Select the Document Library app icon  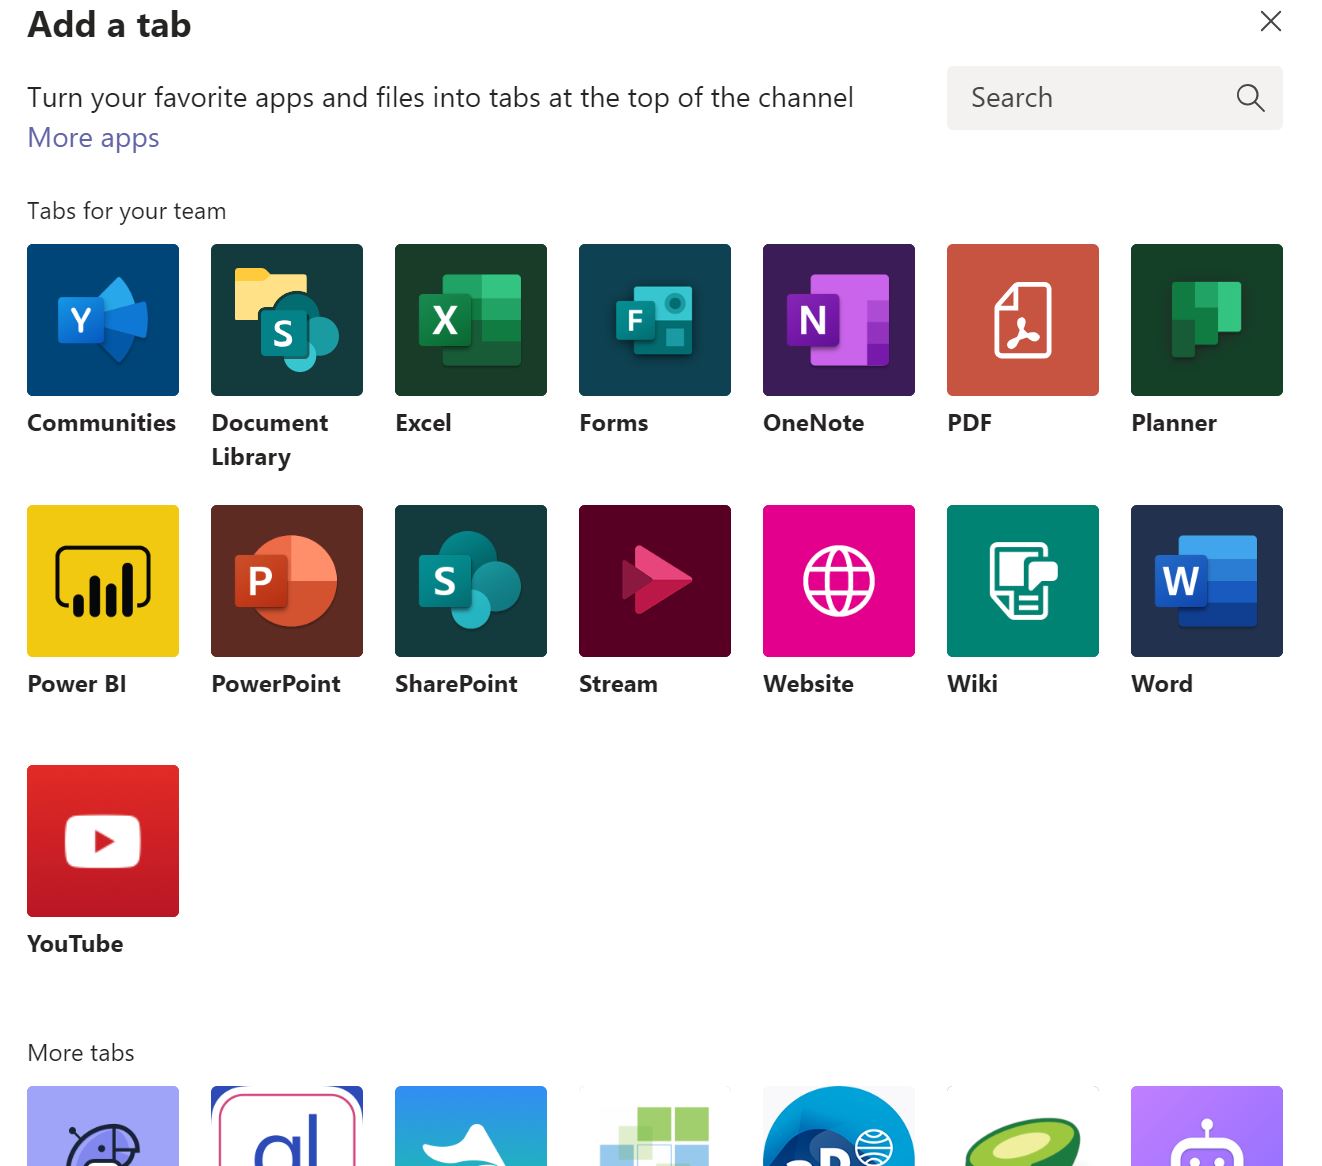click(x=287, y=320)
